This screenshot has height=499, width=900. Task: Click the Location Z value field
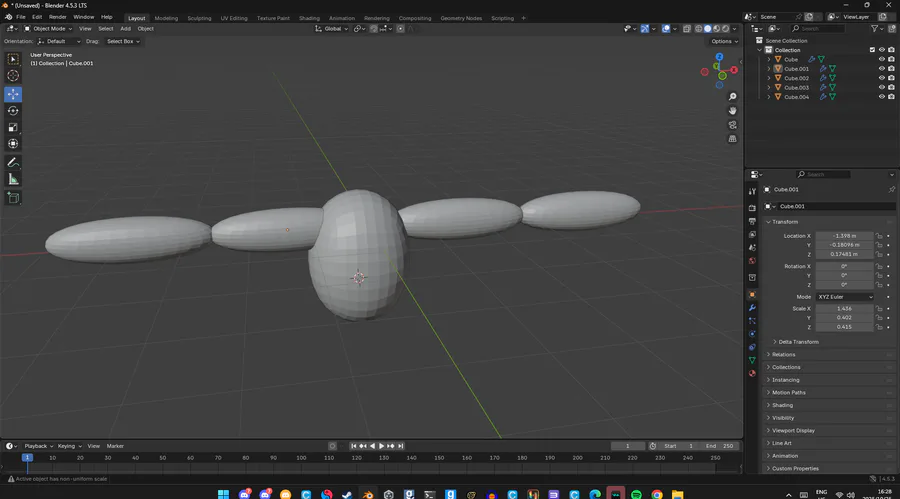click(844, 254)
